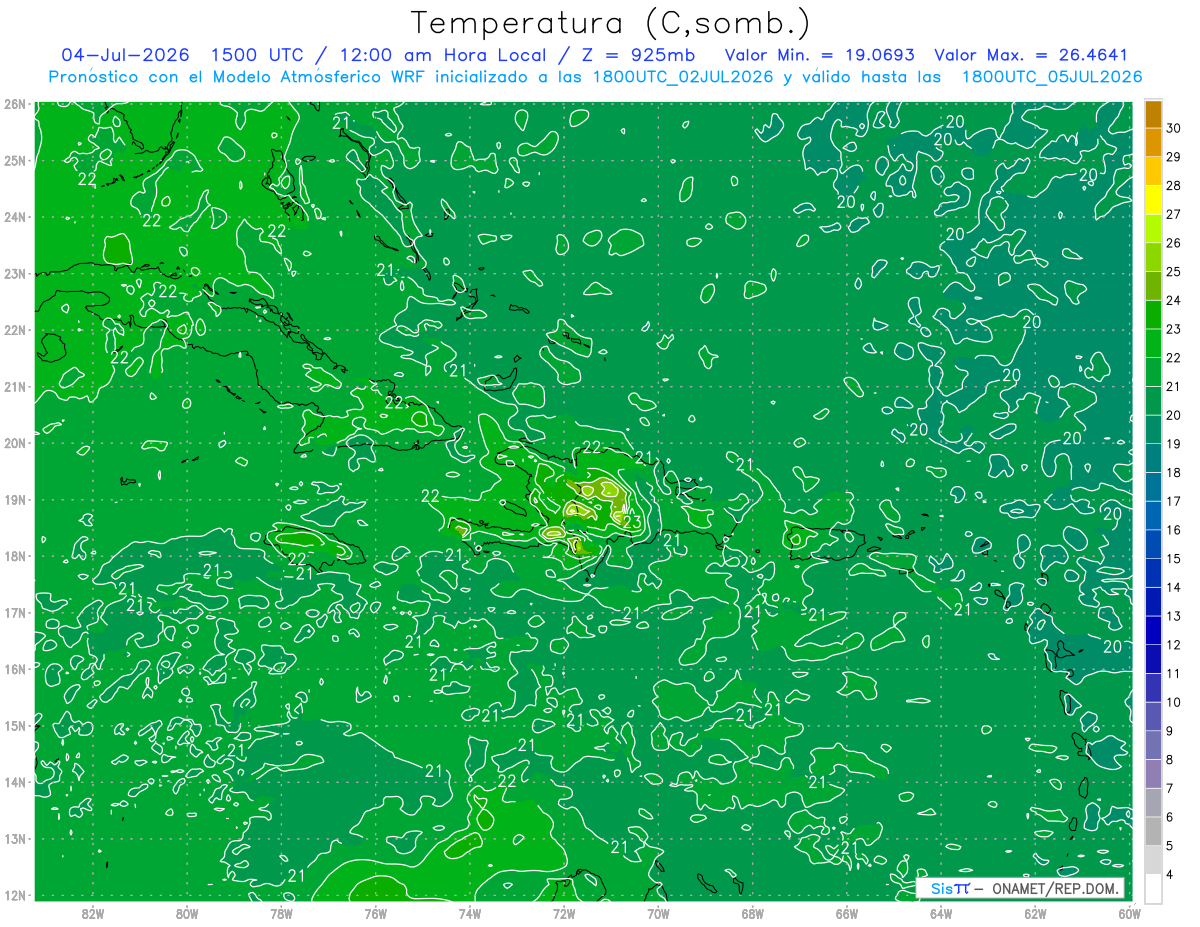Click color scale label '25'
Viewport: 1200px width, 927px height.
(x=1173, y=271)
